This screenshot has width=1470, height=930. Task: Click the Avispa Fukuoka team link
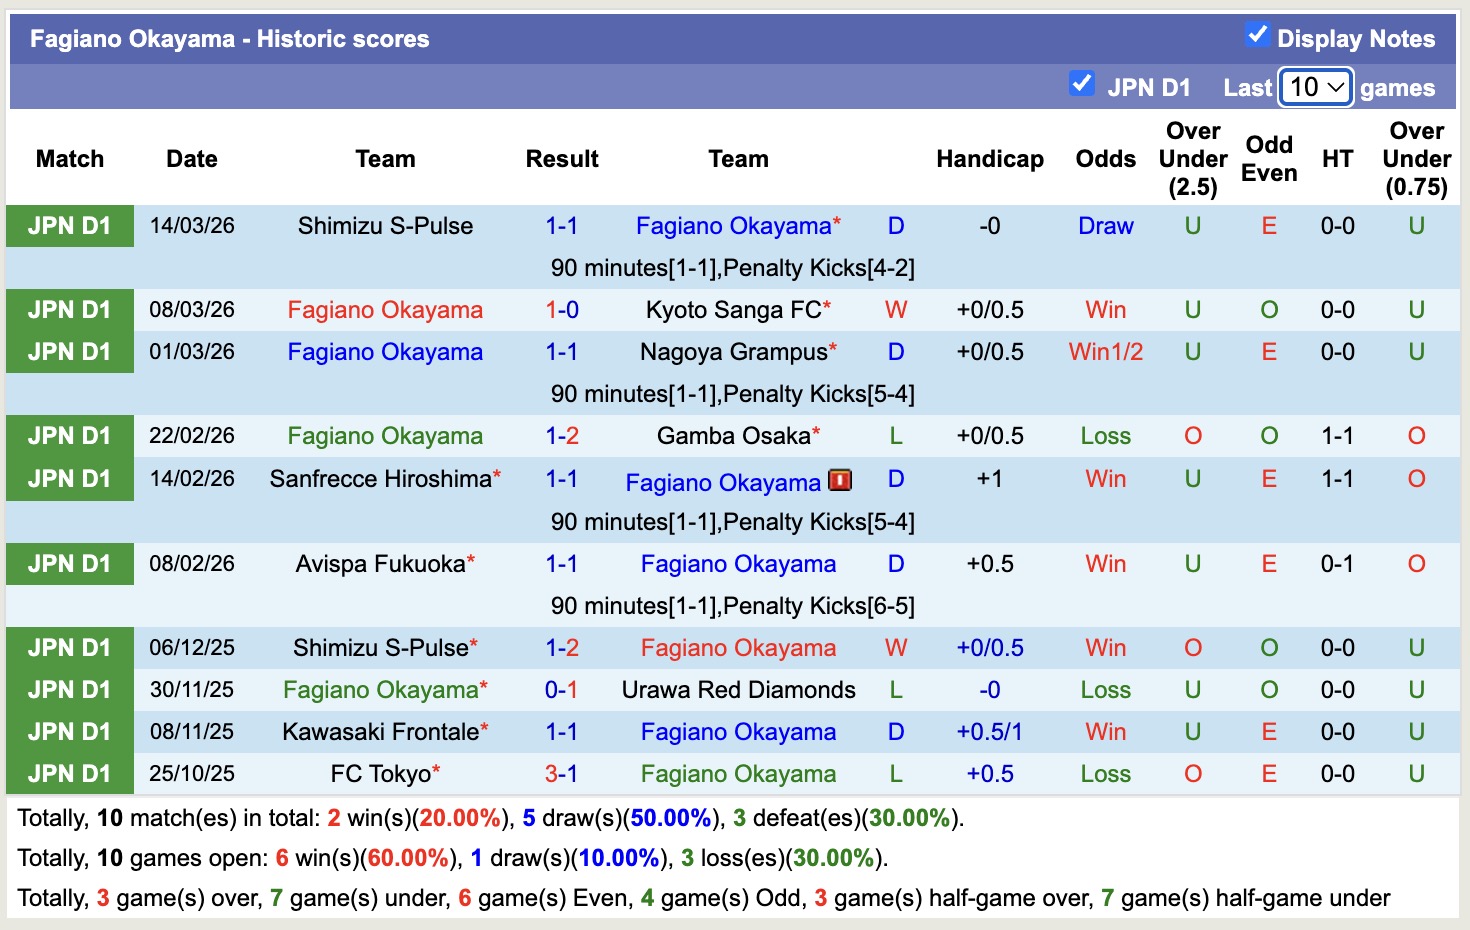pyautogui.click(x=378, y=563)
